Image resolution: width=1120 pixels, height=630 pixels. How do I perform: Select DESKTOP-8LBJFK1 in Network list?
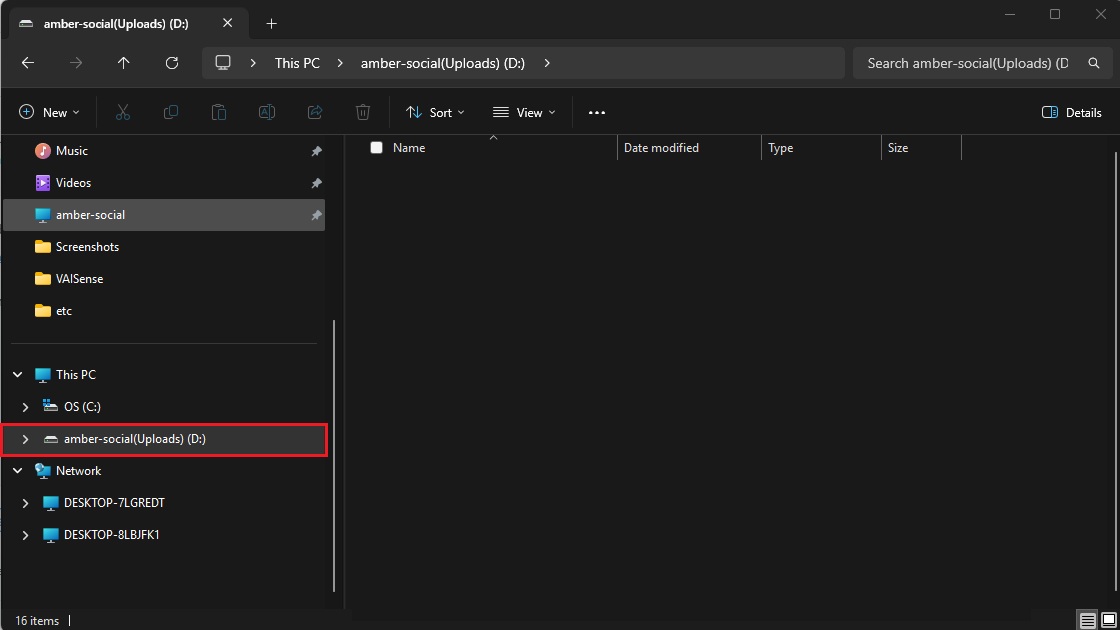164,535
